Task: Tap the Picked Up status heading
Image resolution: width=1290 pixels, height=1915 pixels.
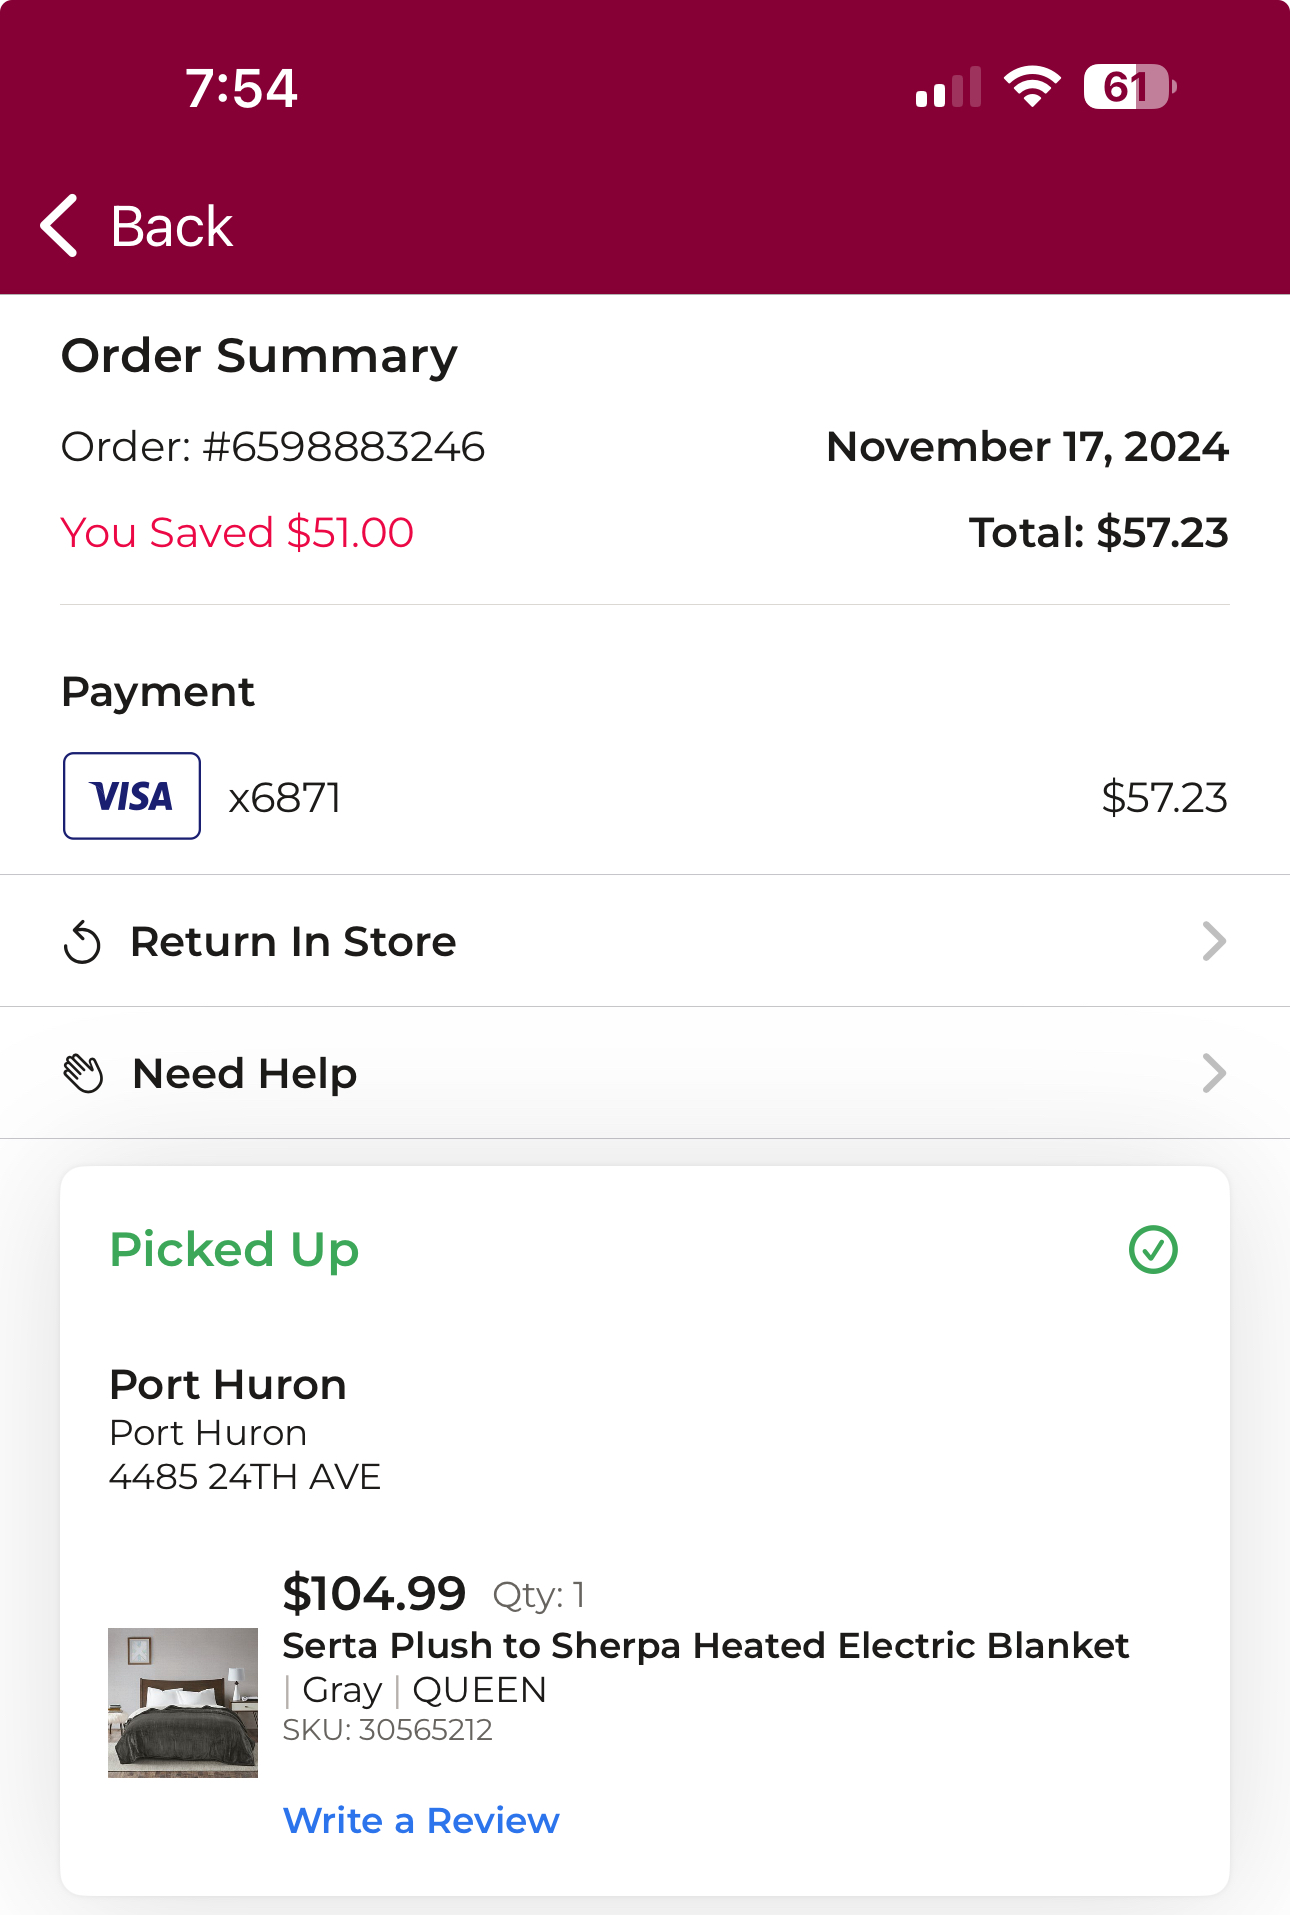Action: [x=234, y=1250]
